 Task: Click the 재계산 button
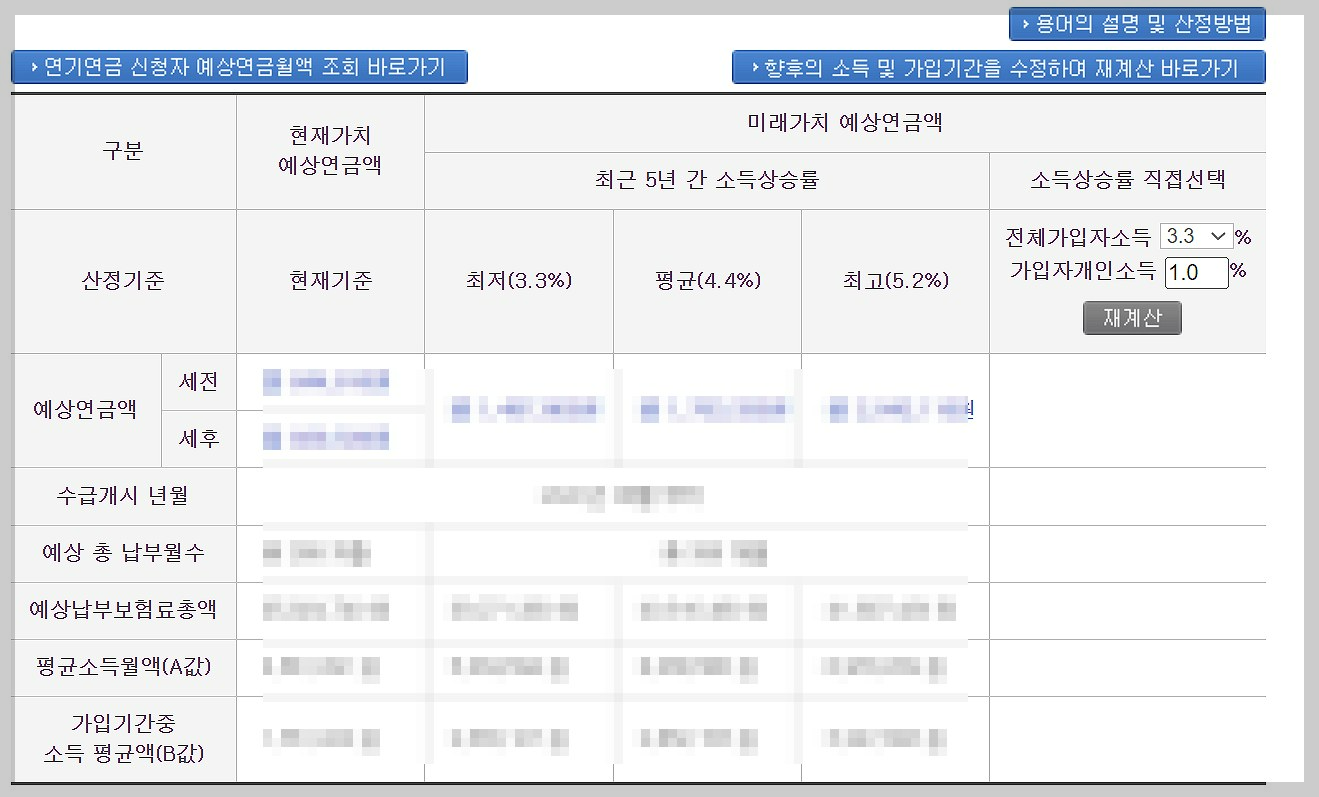pos(1132,318)
